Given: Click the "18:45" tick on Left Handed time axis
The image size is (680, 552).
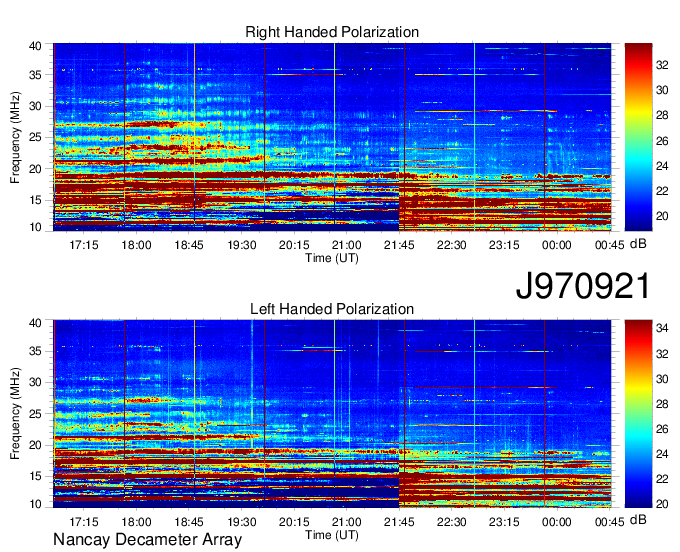Looking at the screenshot, I should pyautogui.click(x=189, y=522).
